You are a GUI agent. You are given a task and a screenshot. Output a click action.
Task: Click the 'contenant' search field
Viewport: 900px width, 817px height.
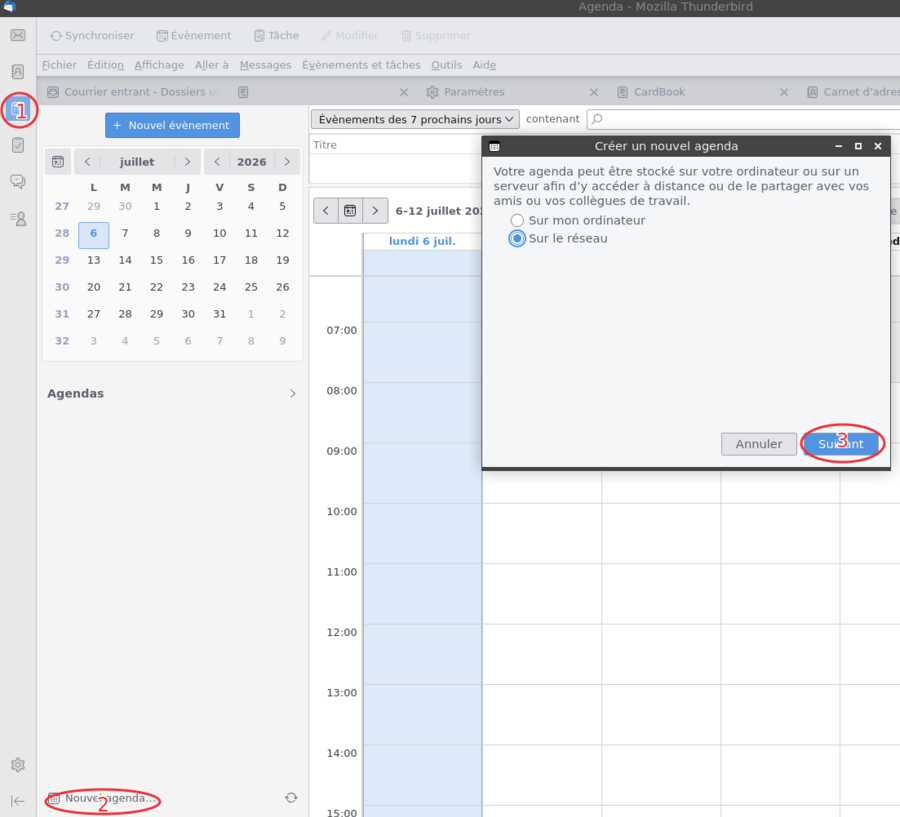coord(743,119)
